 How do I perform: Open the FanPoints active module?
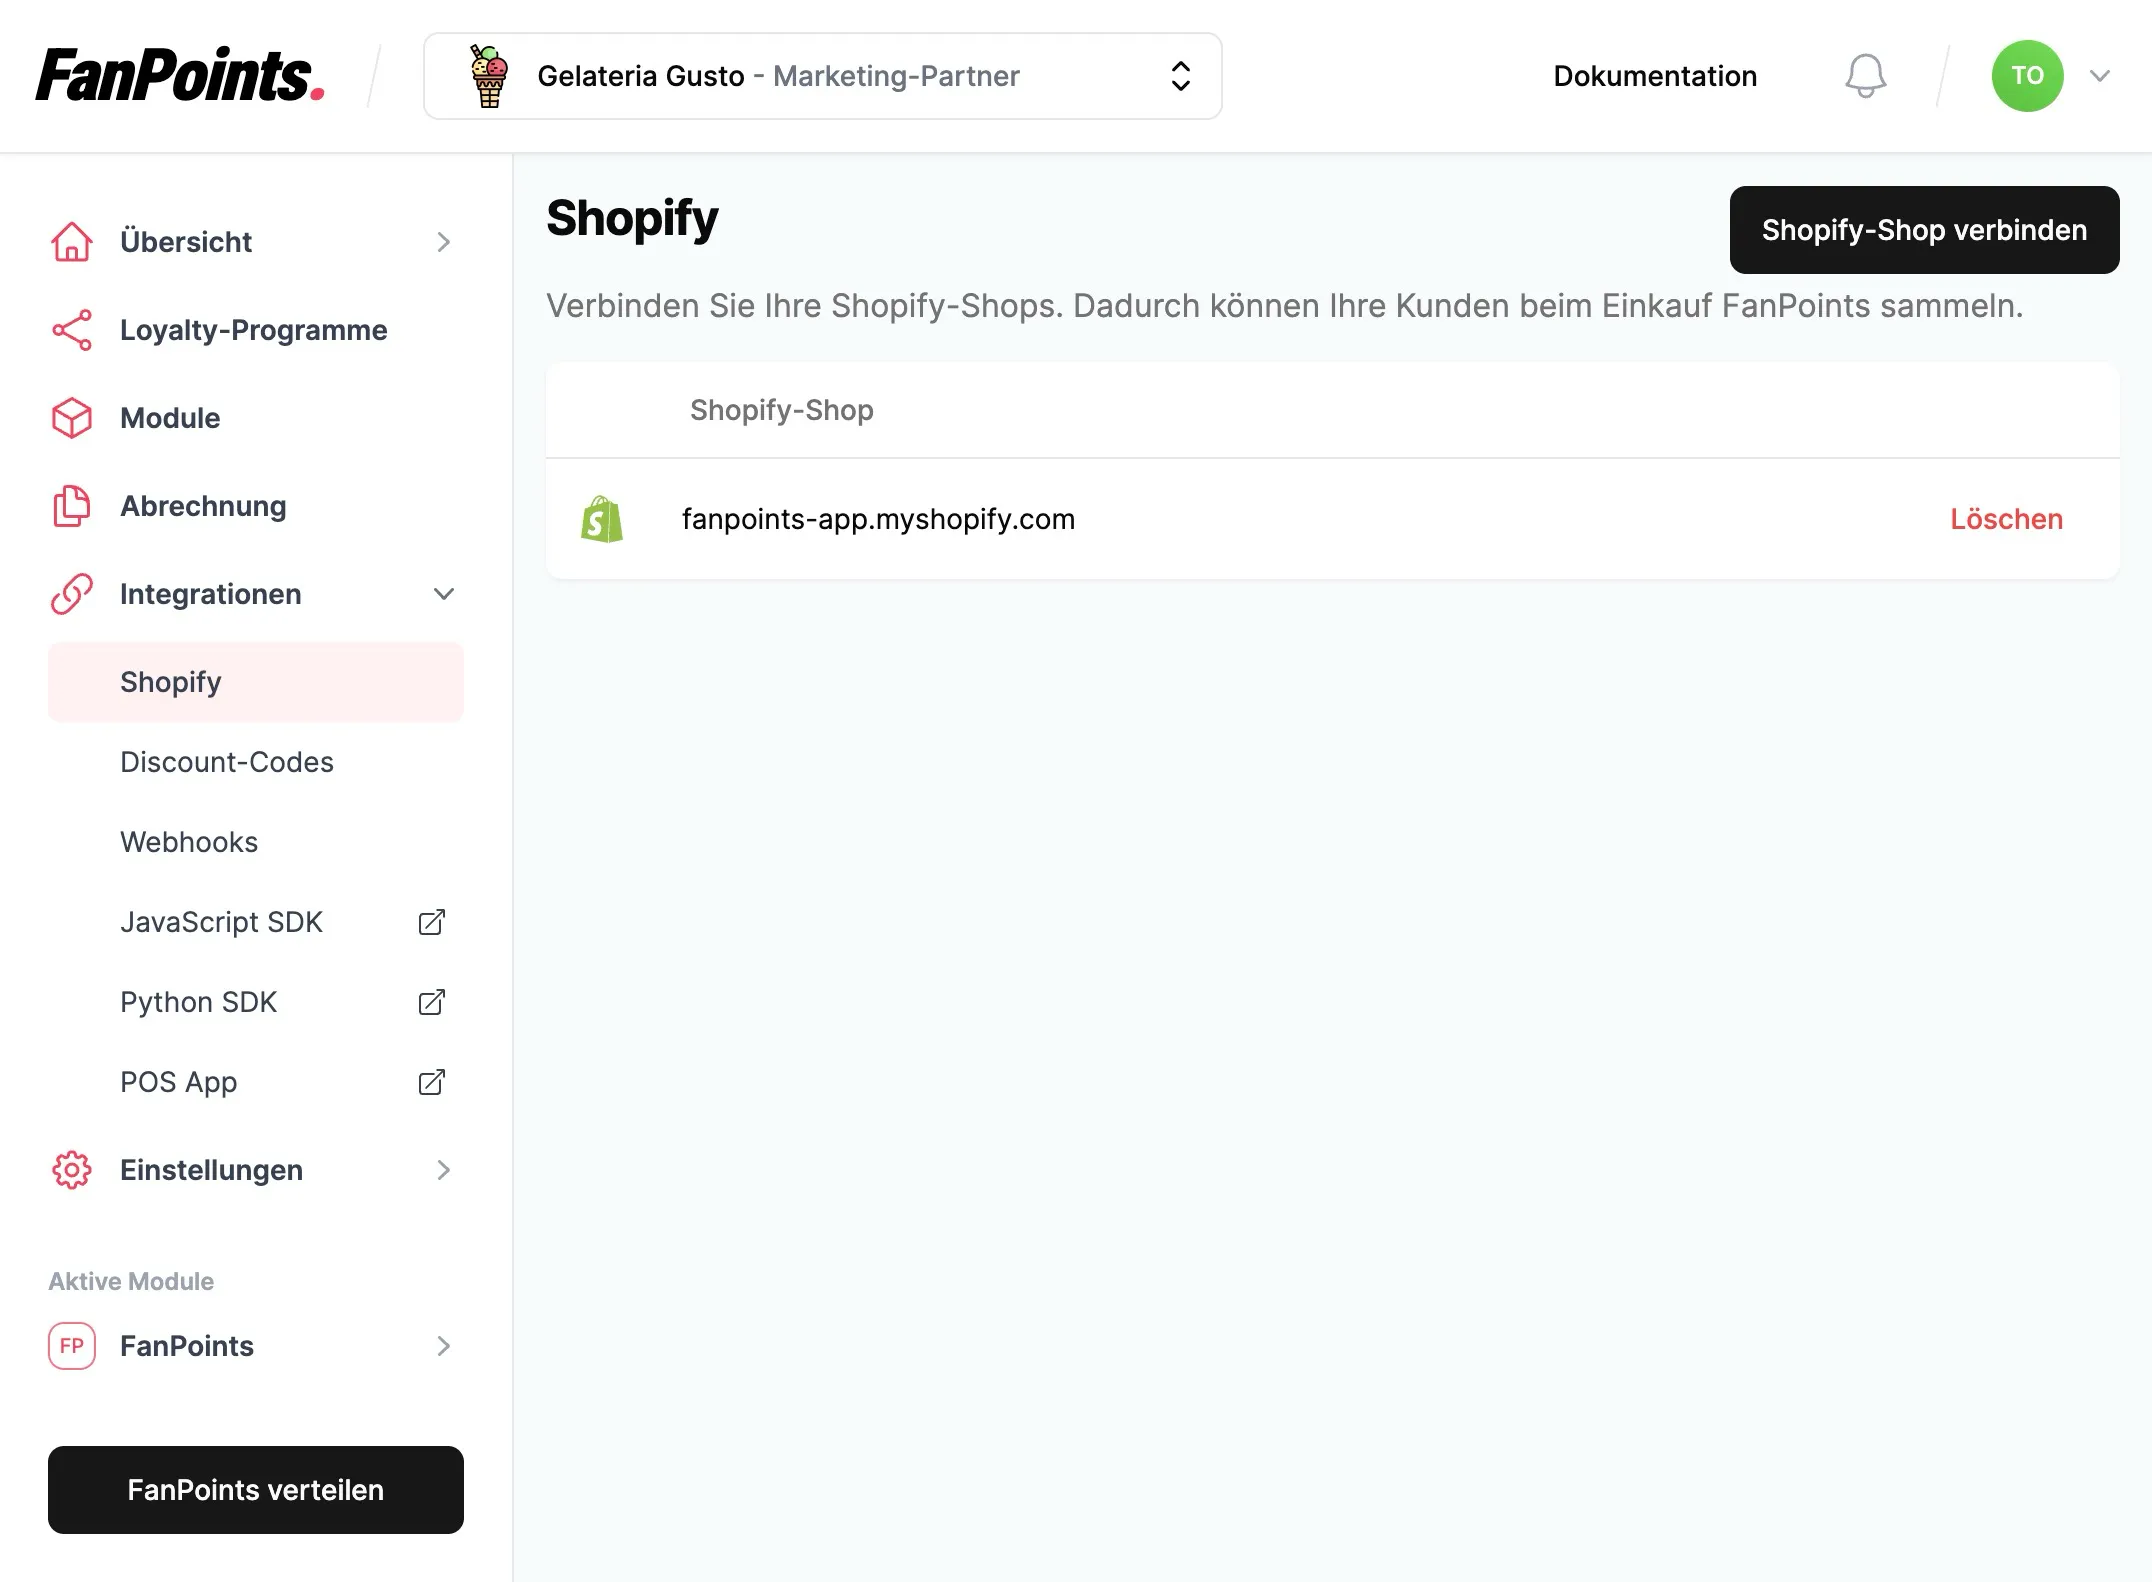[x=256, y=1346]
